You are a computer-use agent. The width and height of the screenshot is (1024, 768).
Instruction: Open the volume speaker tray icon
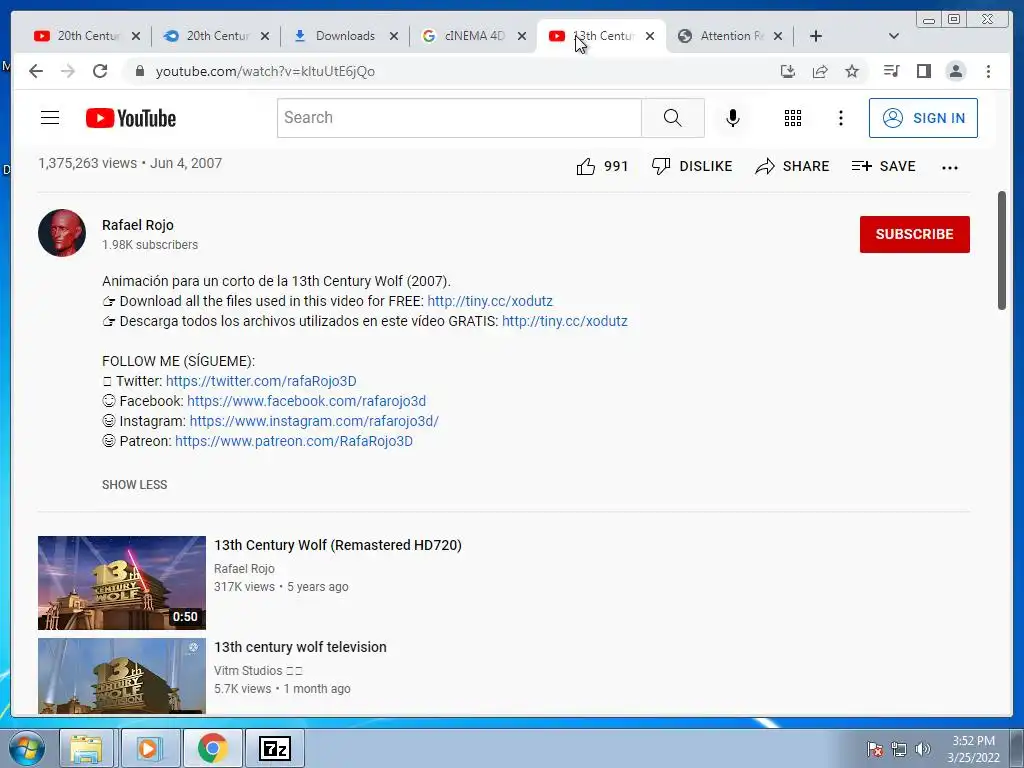(x=922, y=749)
